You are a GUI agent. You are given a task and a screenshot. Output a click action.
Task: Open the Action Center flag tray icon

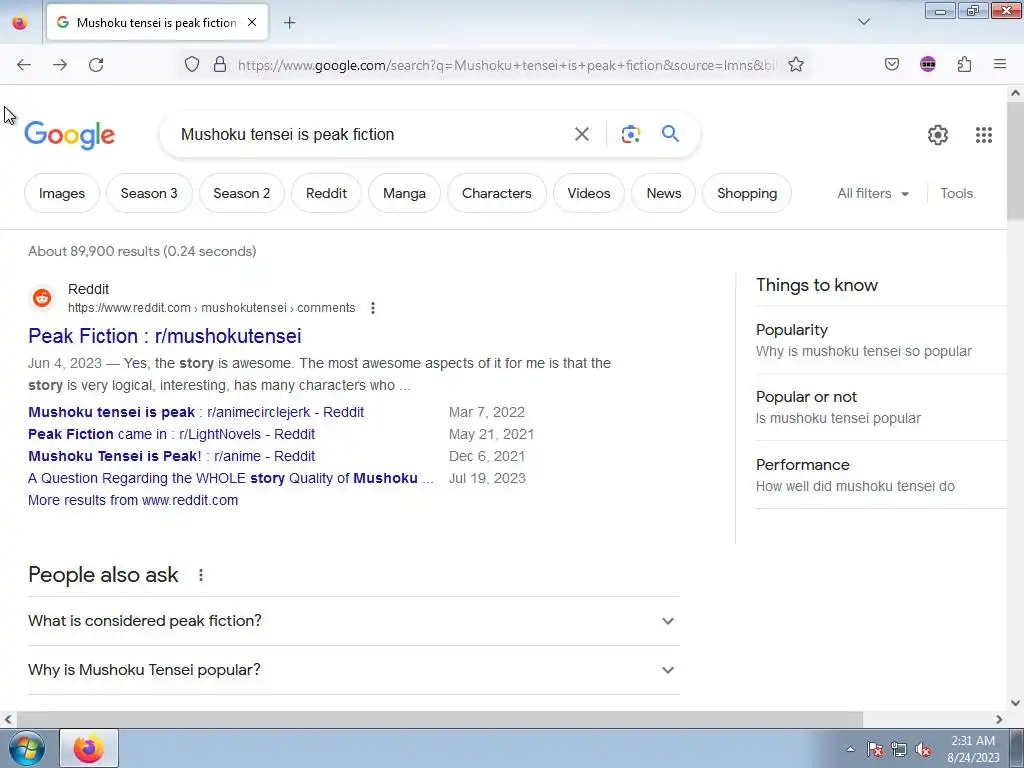(x=874, y=749)
